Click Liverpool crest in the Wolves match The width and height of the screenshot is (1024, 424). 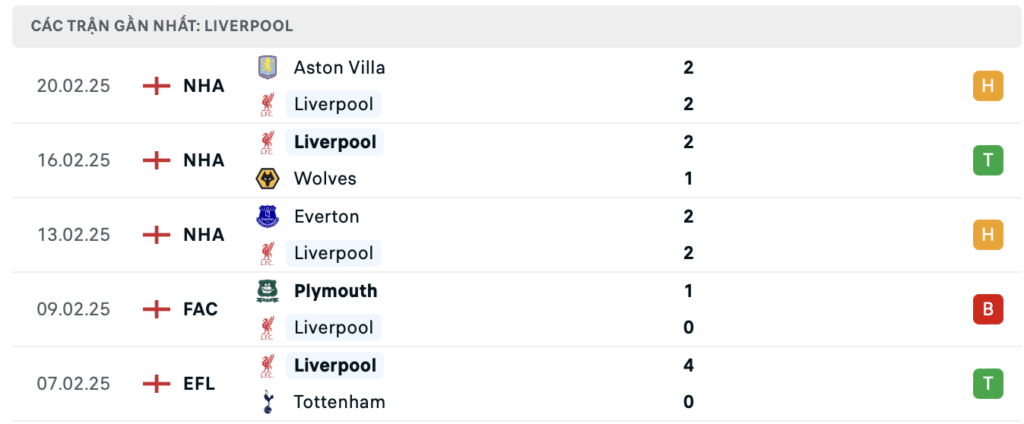[x=268, y=142]
